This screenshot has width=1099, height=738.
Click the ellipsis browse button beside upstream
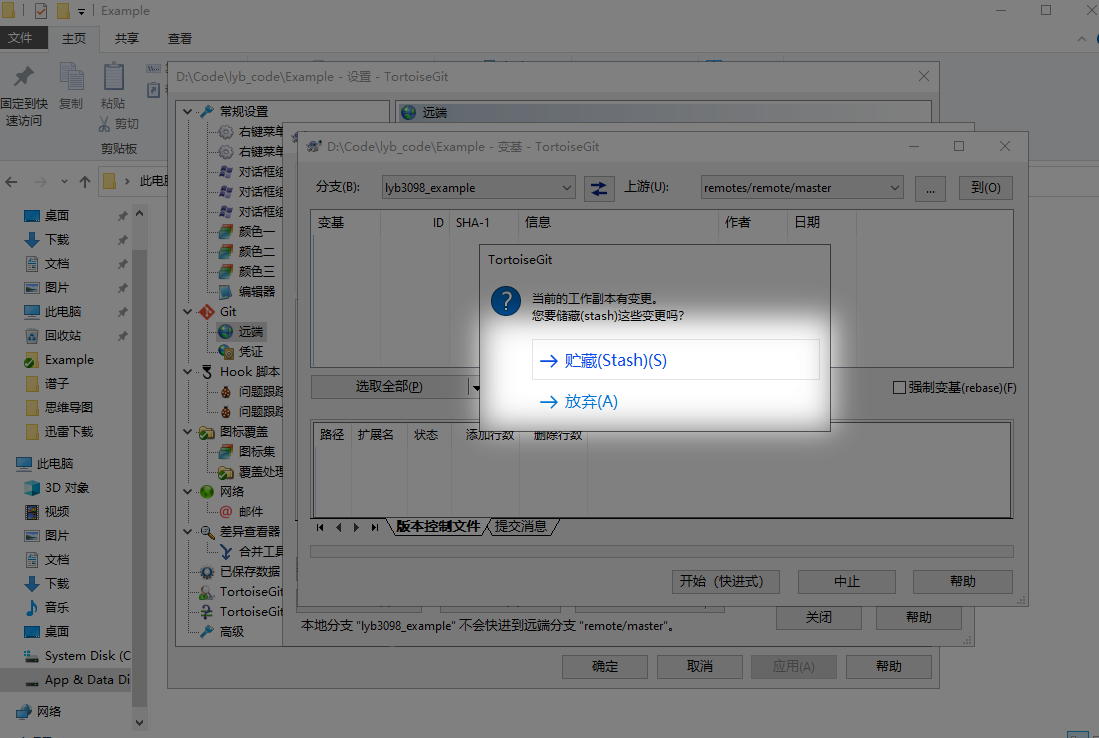pos(930,188)
